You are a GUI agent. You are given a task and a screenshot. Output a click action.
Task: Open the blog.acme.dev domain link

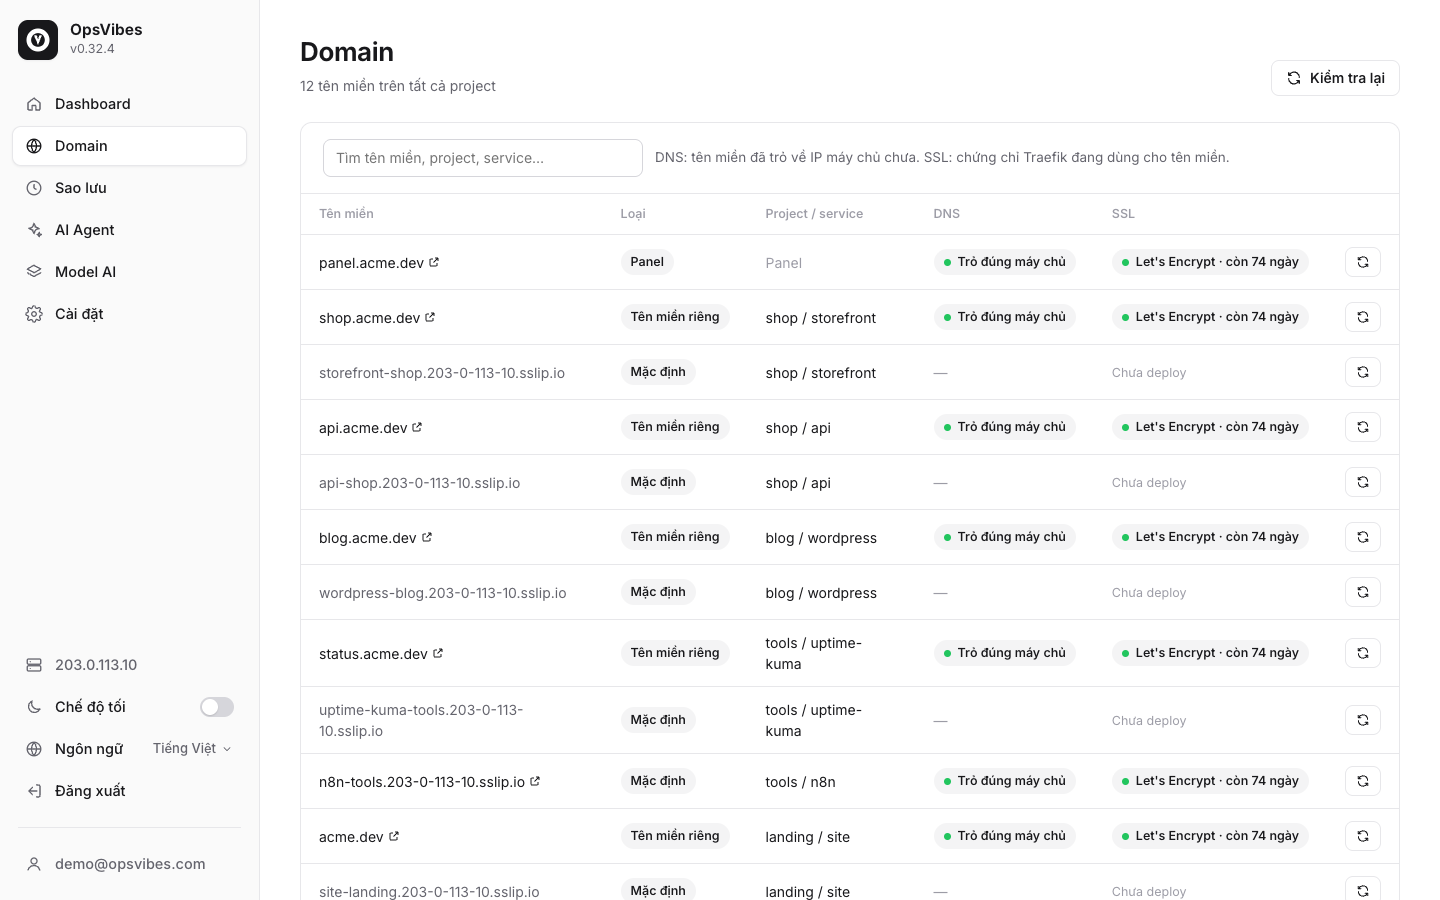(x=367, y=538)
